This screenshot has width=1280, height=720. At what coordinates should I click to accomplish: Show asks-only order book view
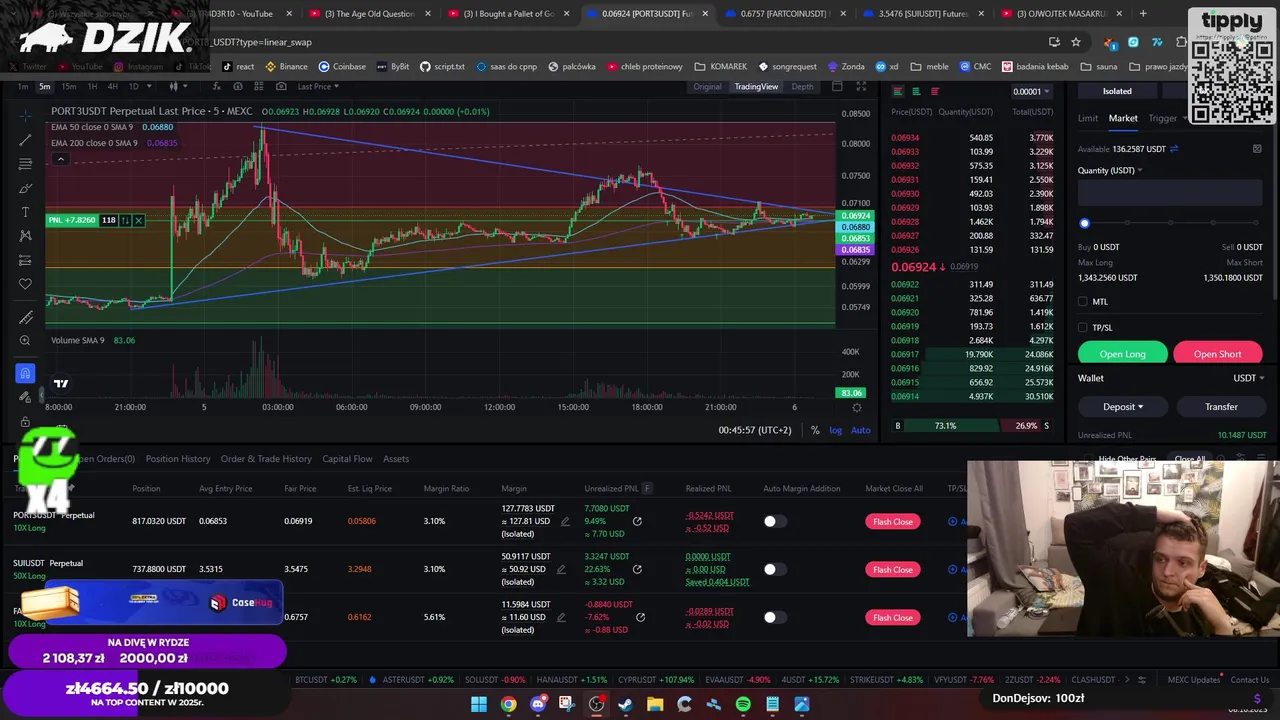pyautogui.click(x=934, y=91)
